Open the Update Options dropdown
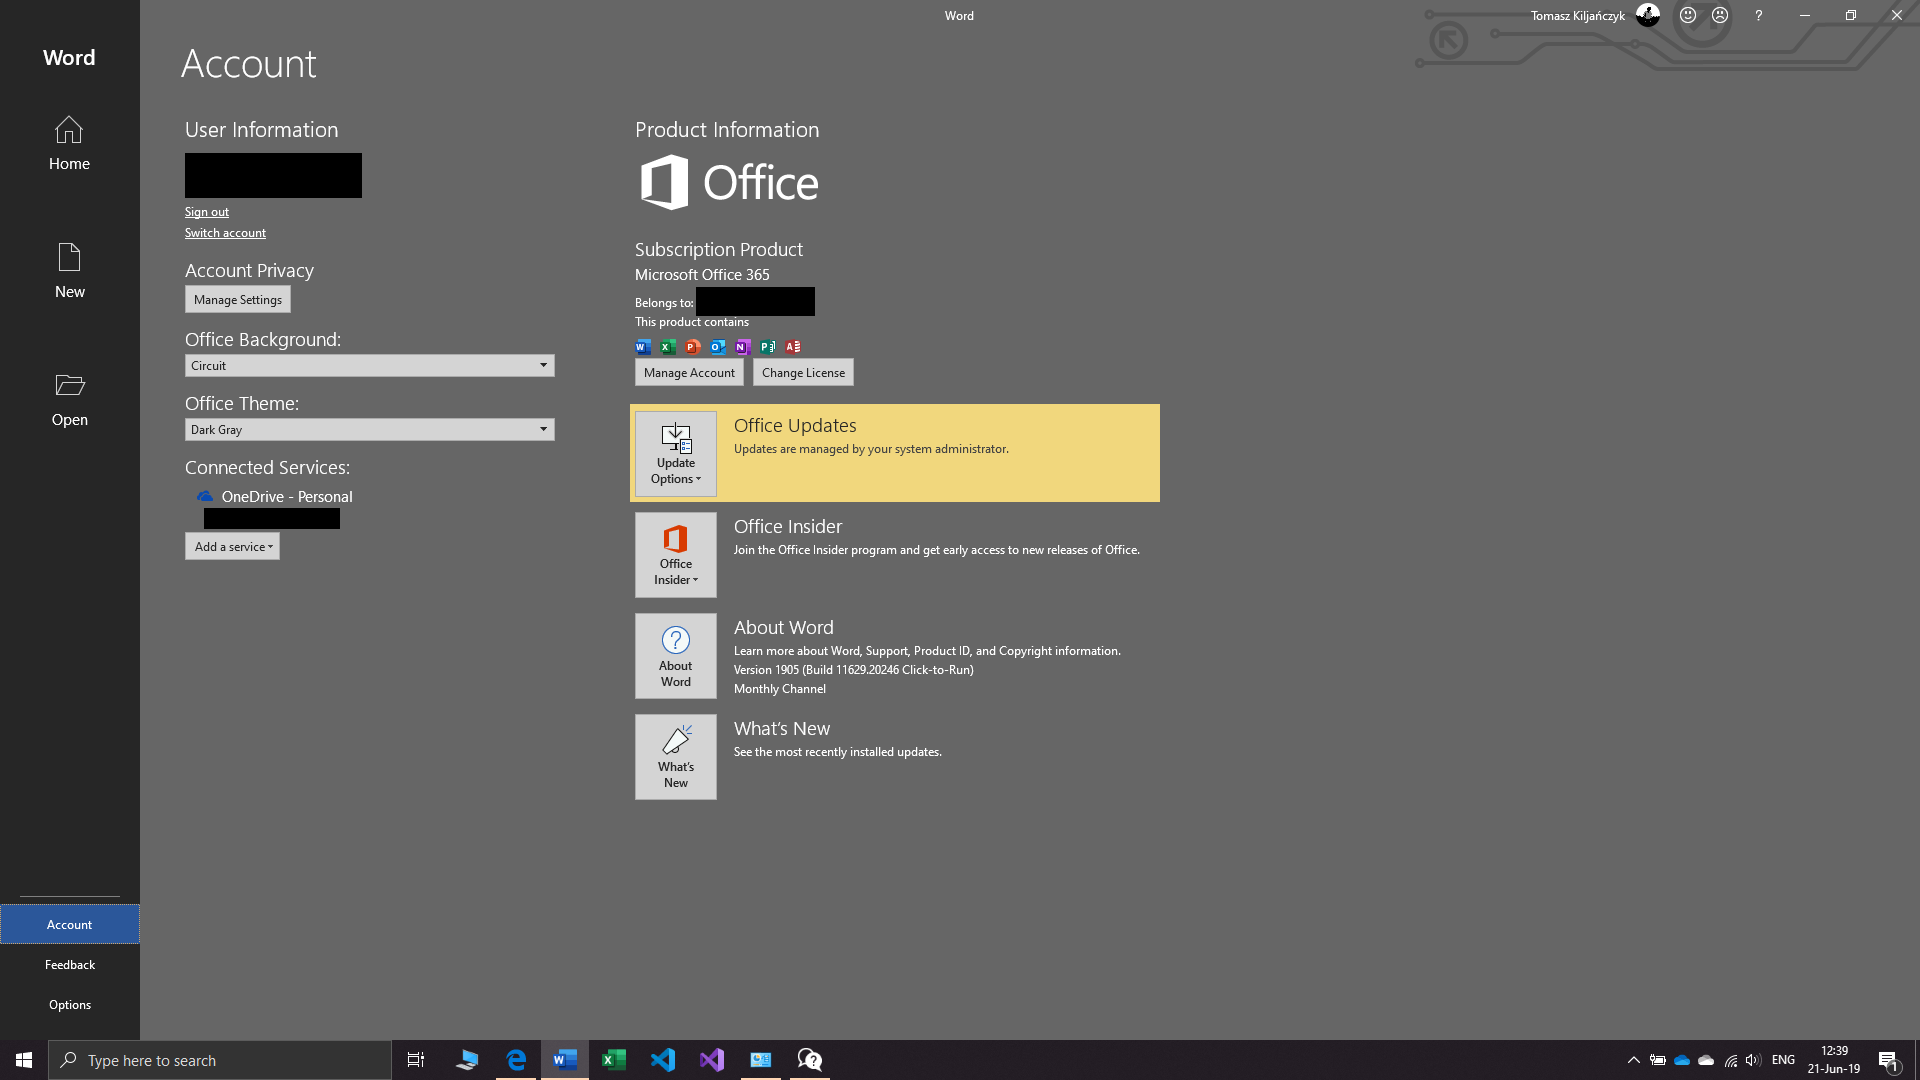Screen dimensions: 1920x1080 pyautogui.click(x=675, y=454)
